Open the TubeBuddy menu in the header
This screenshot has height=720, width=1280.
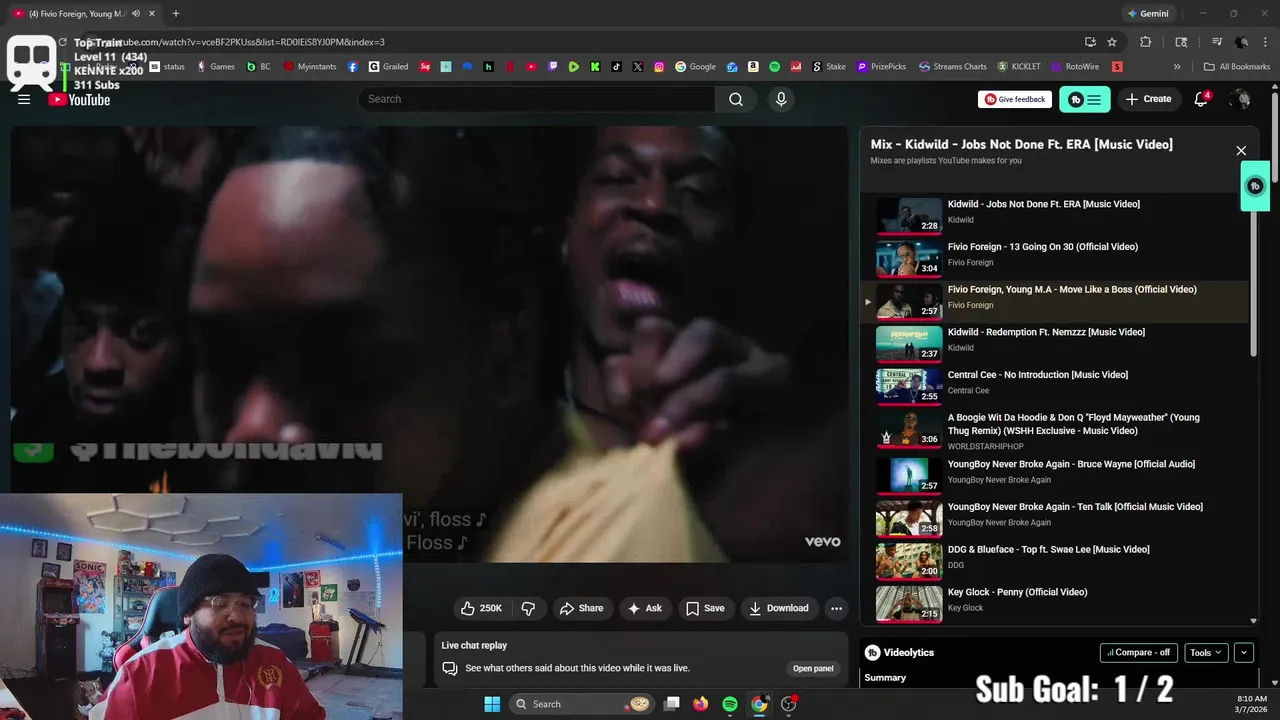[1085, 99]
